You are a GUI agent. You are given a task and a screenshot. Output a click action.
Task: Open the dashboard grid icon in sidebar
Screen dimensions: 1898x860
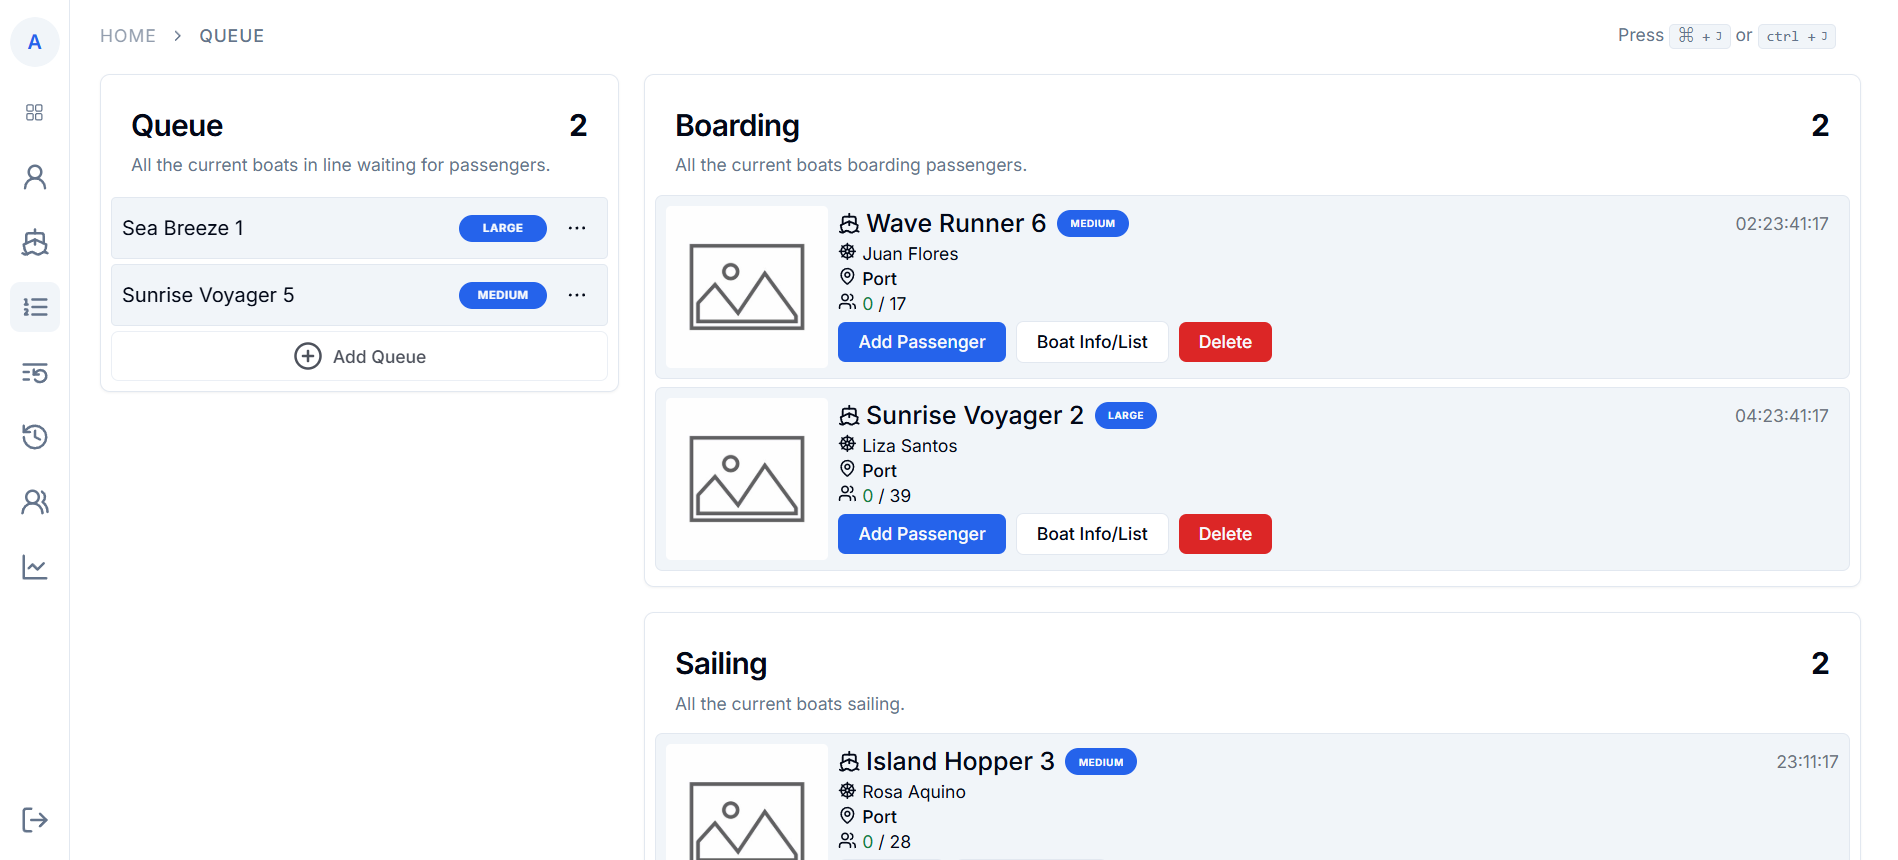pyautogui.click(x=34, y=112)
